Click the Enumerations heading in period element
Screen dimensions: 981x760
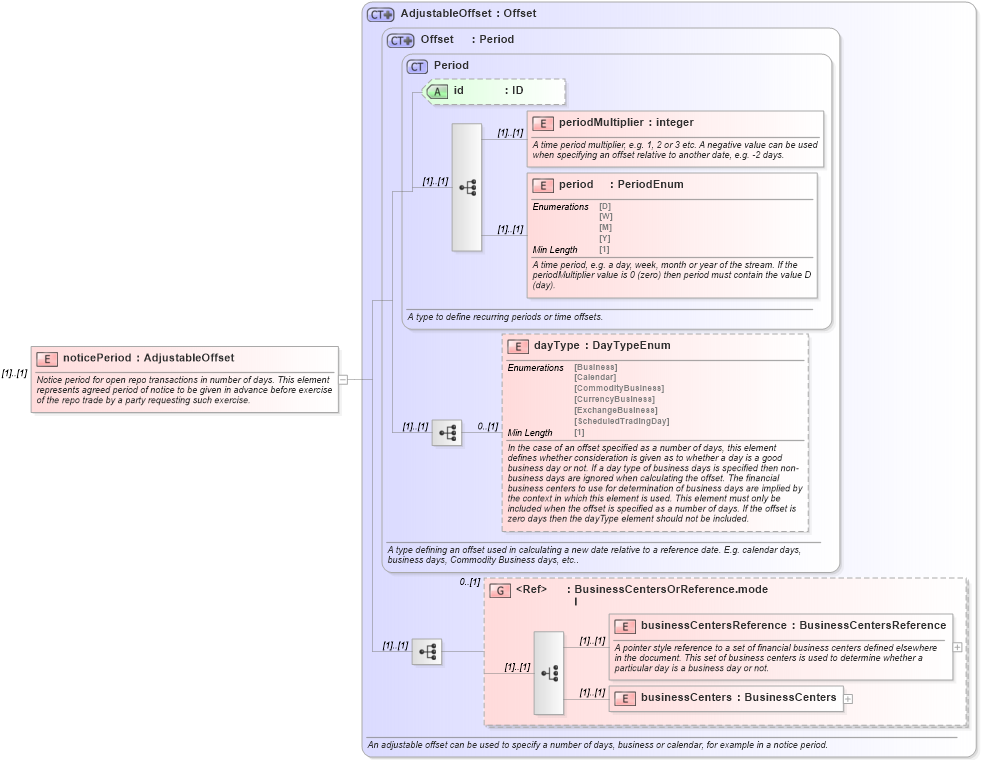point(561,207)
